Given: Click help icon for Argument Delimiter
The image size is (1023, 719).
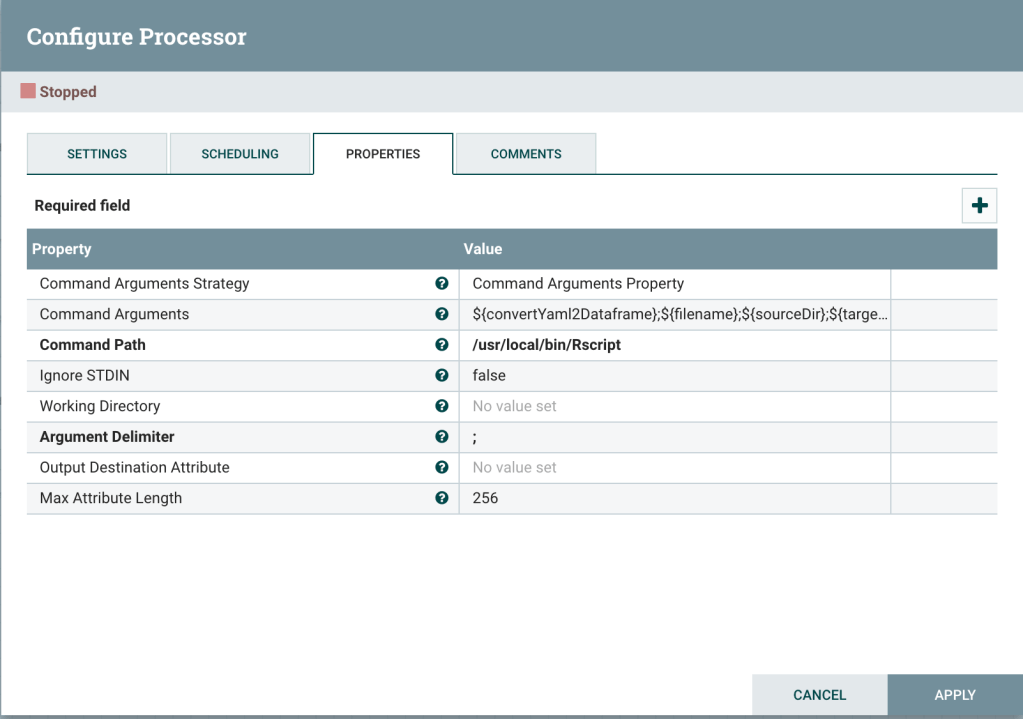Looking at the screenshot, I should [442, 437].
